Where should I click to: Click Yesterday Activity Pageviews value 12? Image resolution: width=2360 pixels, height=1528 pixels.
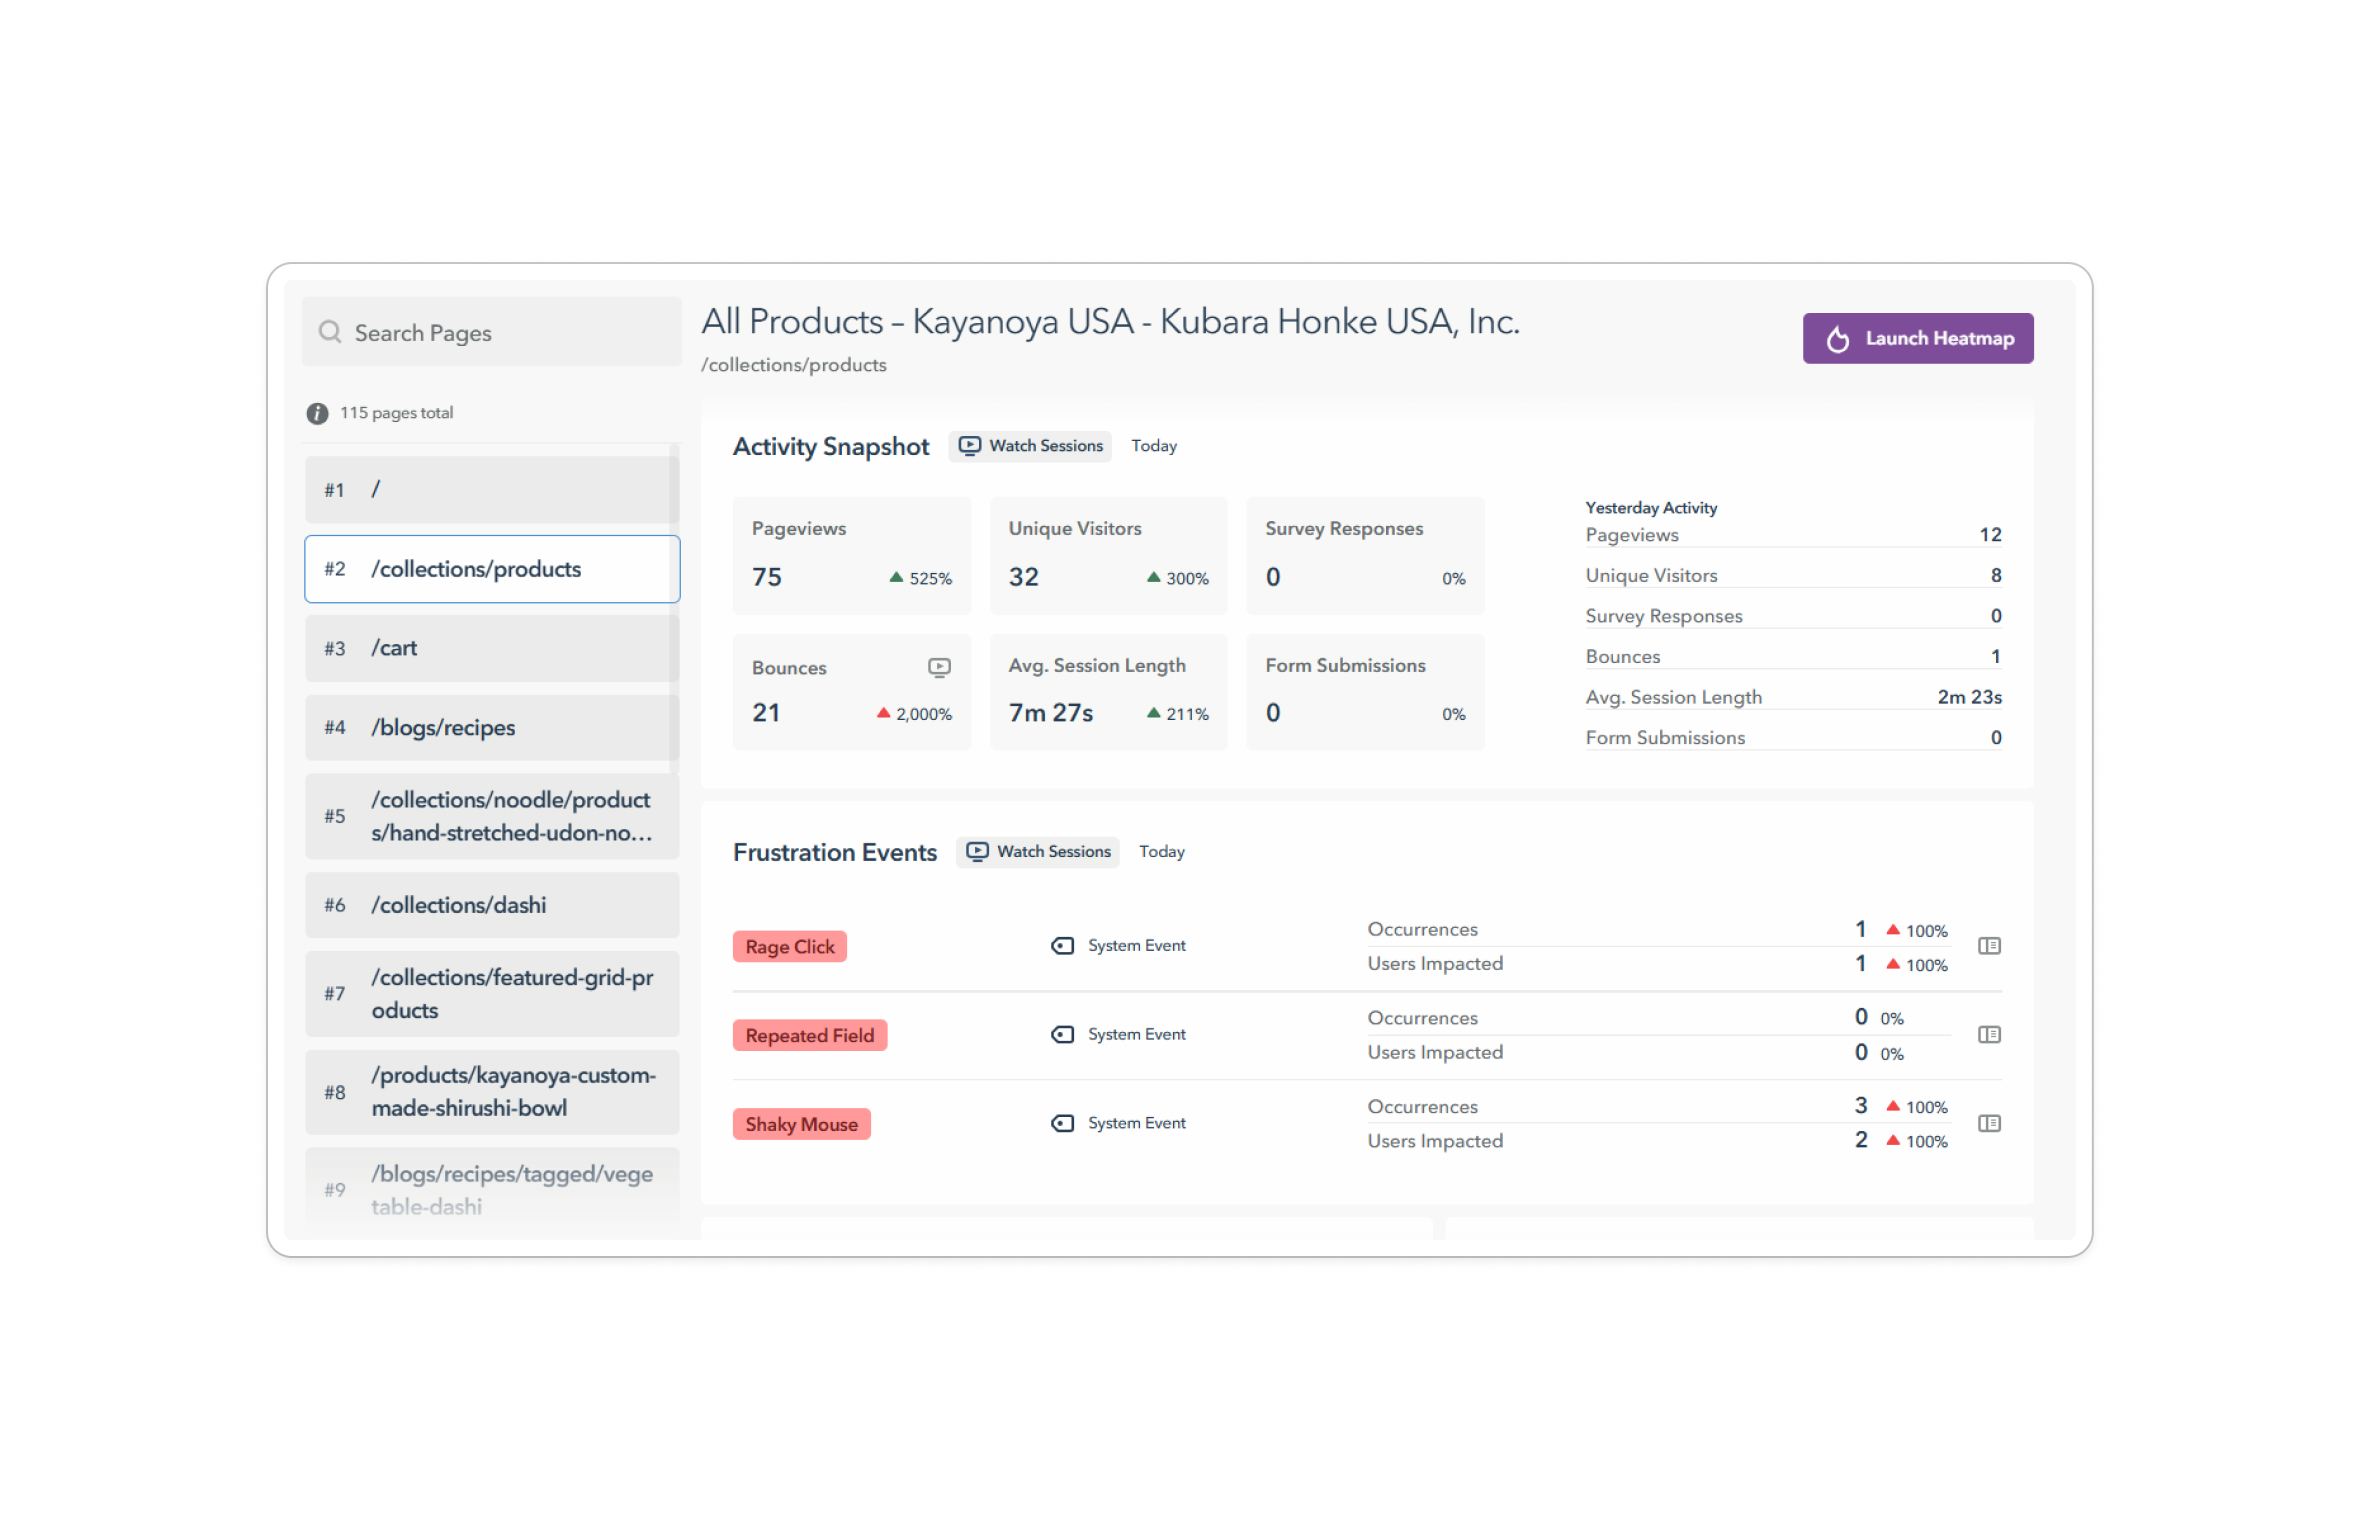[1990, 535]
